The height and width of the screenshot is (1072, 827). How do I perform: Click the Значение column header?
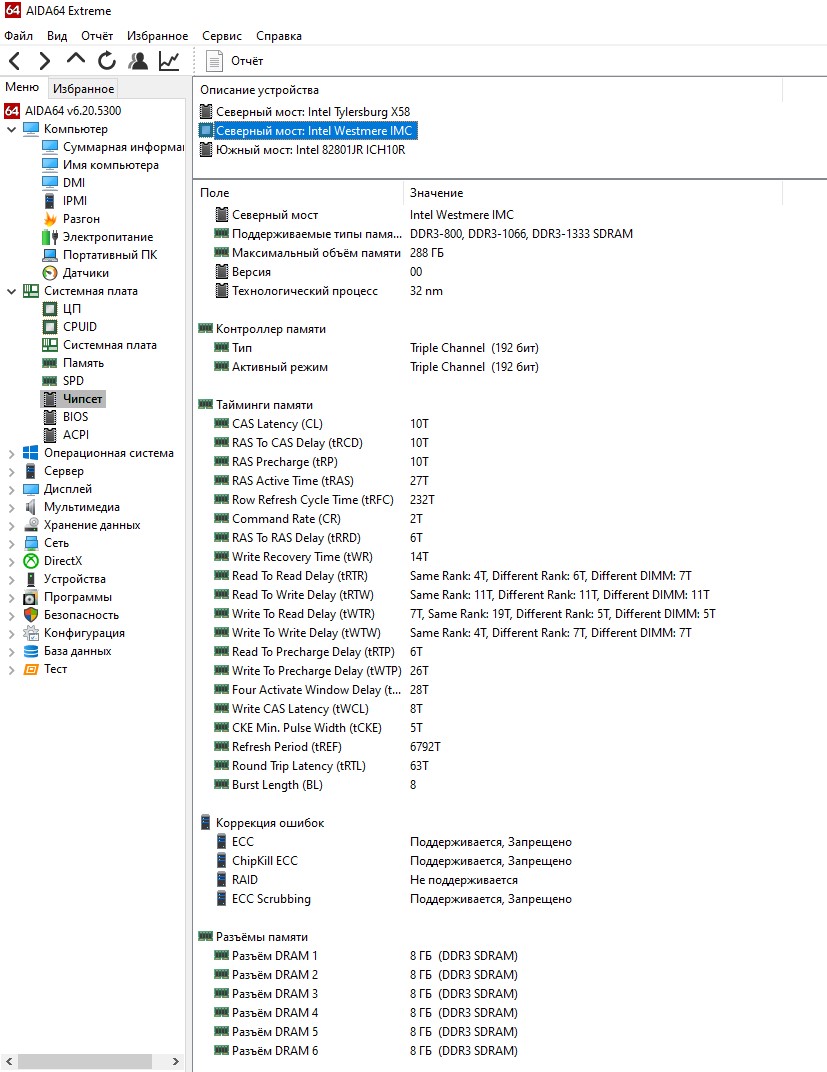[x=593, y=193]
